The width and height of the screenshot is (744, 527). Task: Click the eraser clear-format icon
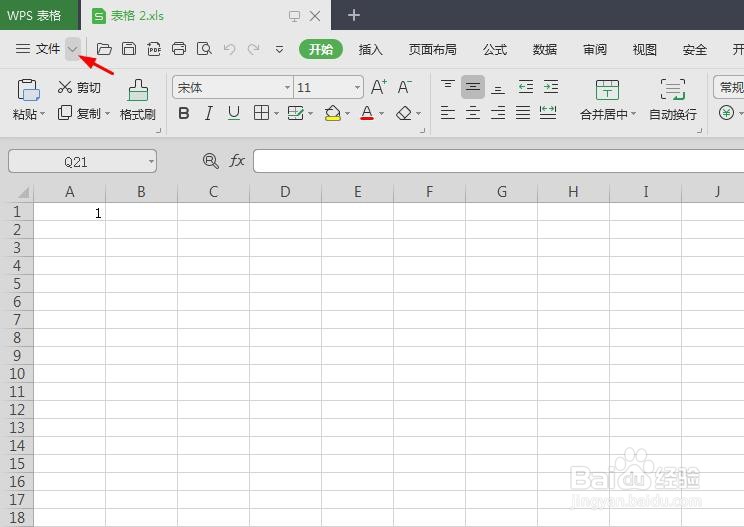pos(404,113)
